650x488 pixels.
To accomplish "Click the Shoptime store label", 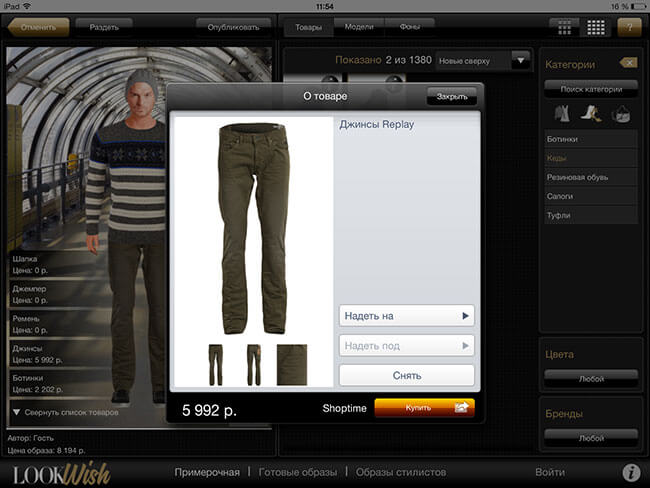I will pyautogui.click(x=344, y=408).
